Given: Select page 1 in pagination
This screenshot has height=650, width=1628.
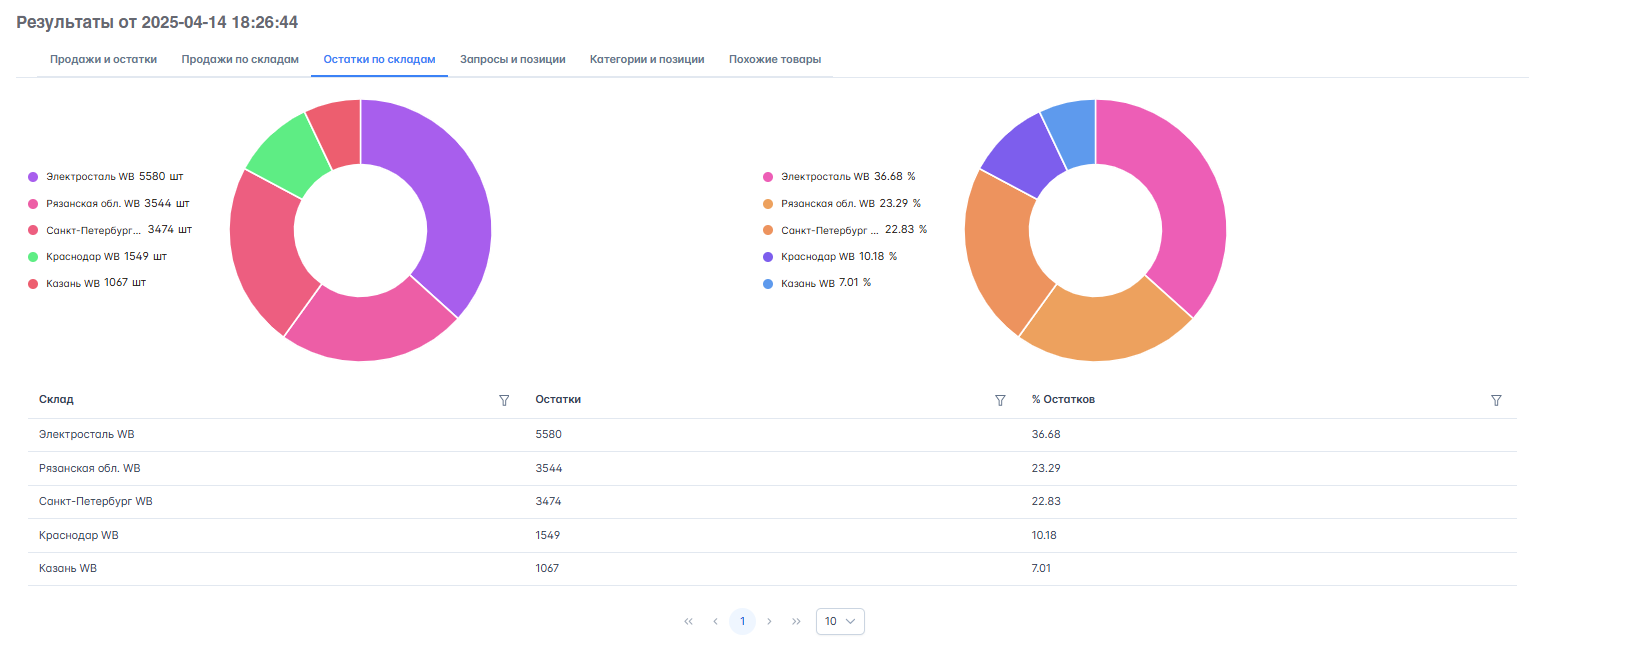Looking at the screenshot, I should click(x=742, y=621).
